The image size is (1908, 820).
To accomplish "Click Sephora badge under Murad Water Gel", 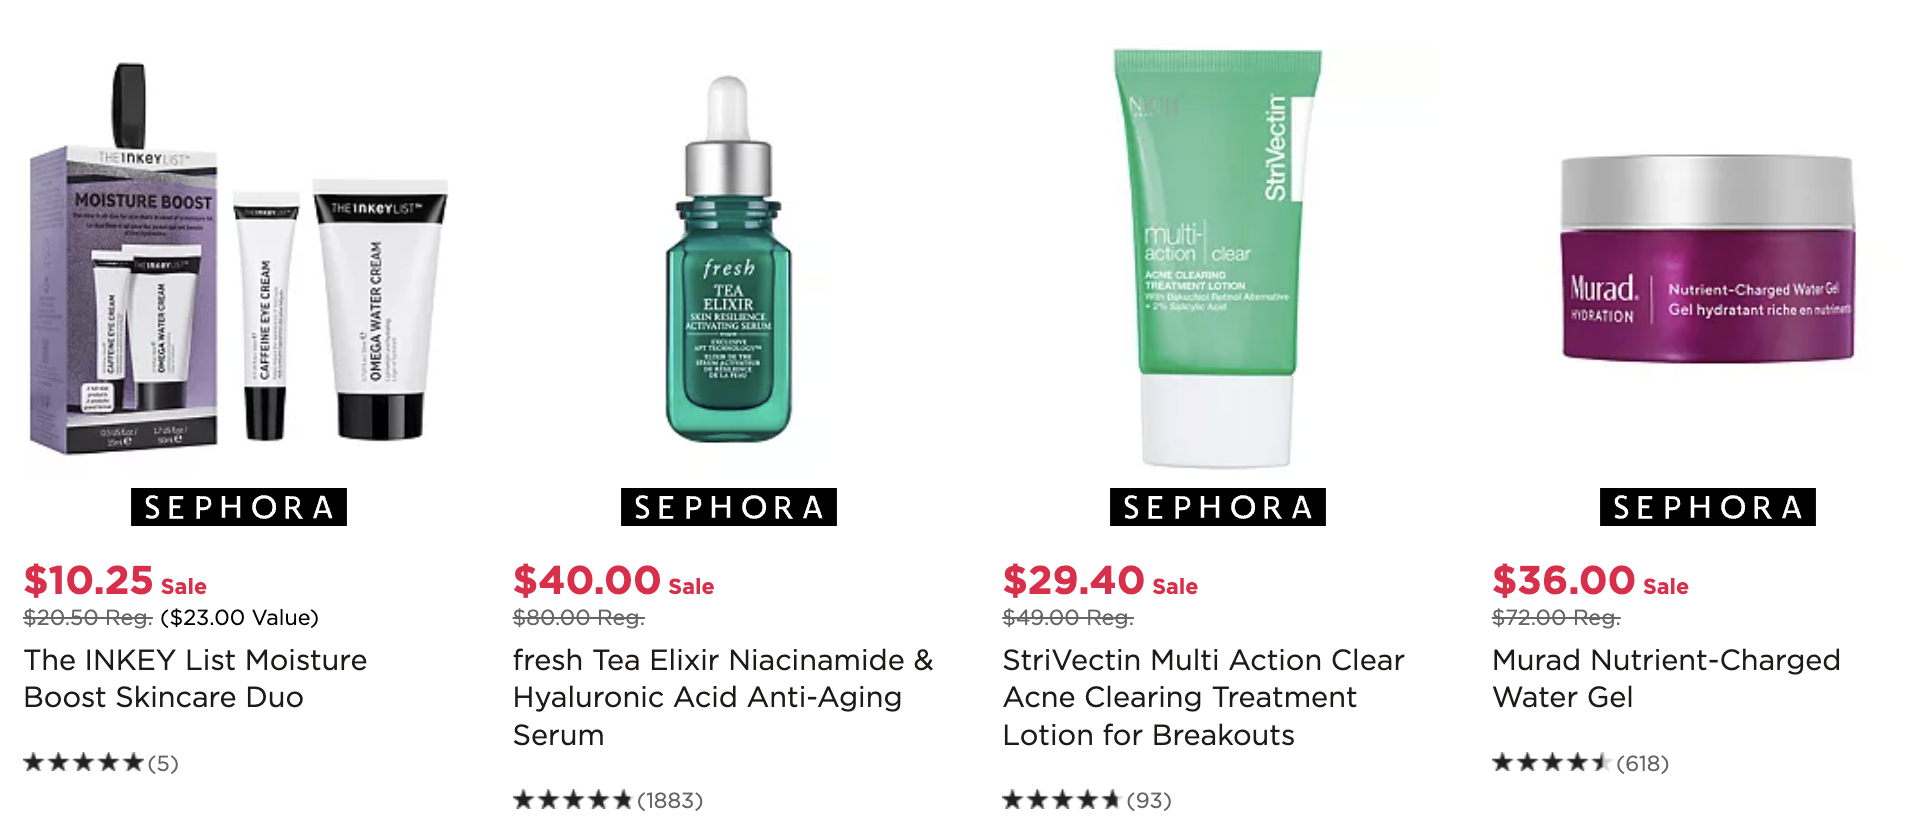I will (x=1707, y=507).
